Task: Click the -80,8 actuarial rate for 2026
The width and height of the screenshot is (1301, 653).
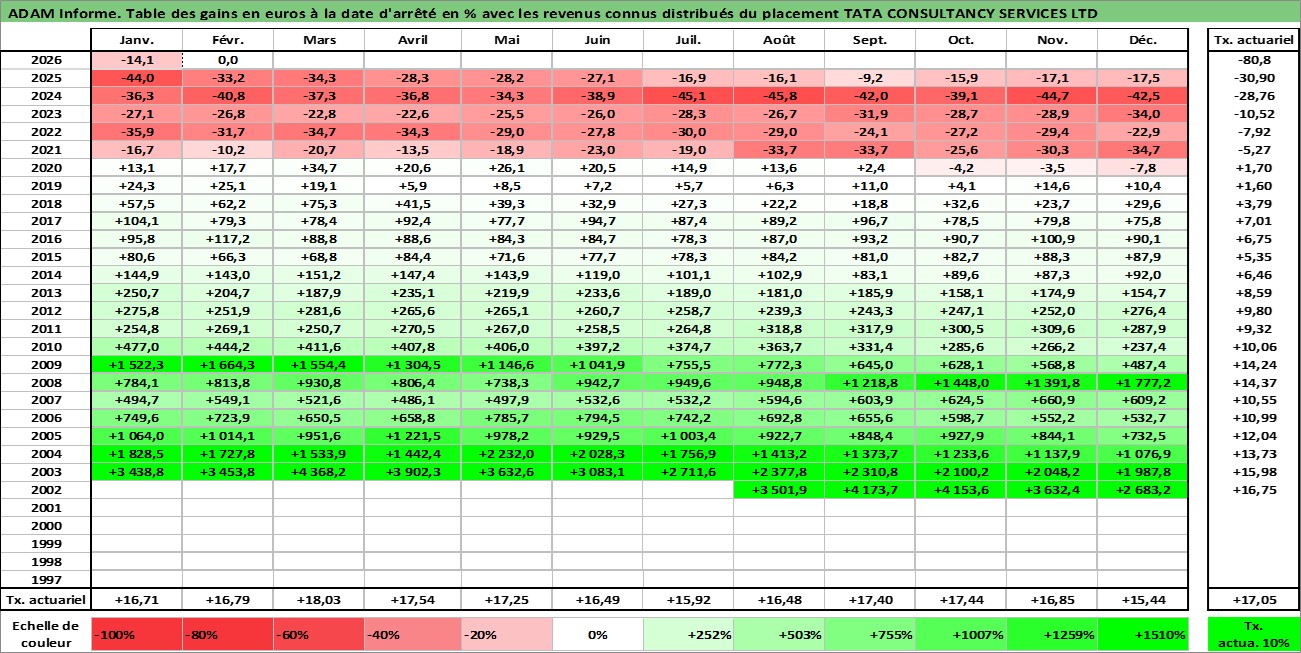Action: [1254, 60]
